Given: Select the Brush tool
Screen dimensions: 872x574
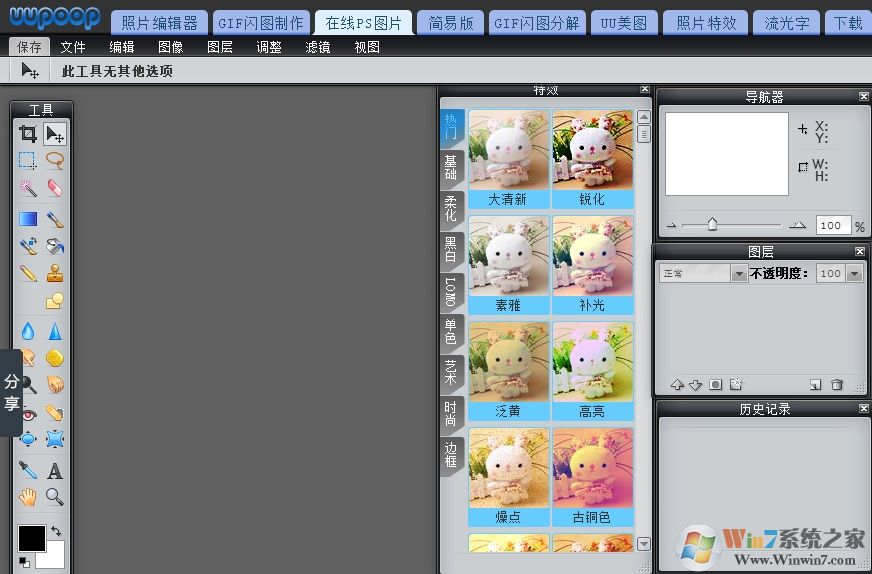Looking at the screenshot, I should pyautogui.click(x=55, y=219).
